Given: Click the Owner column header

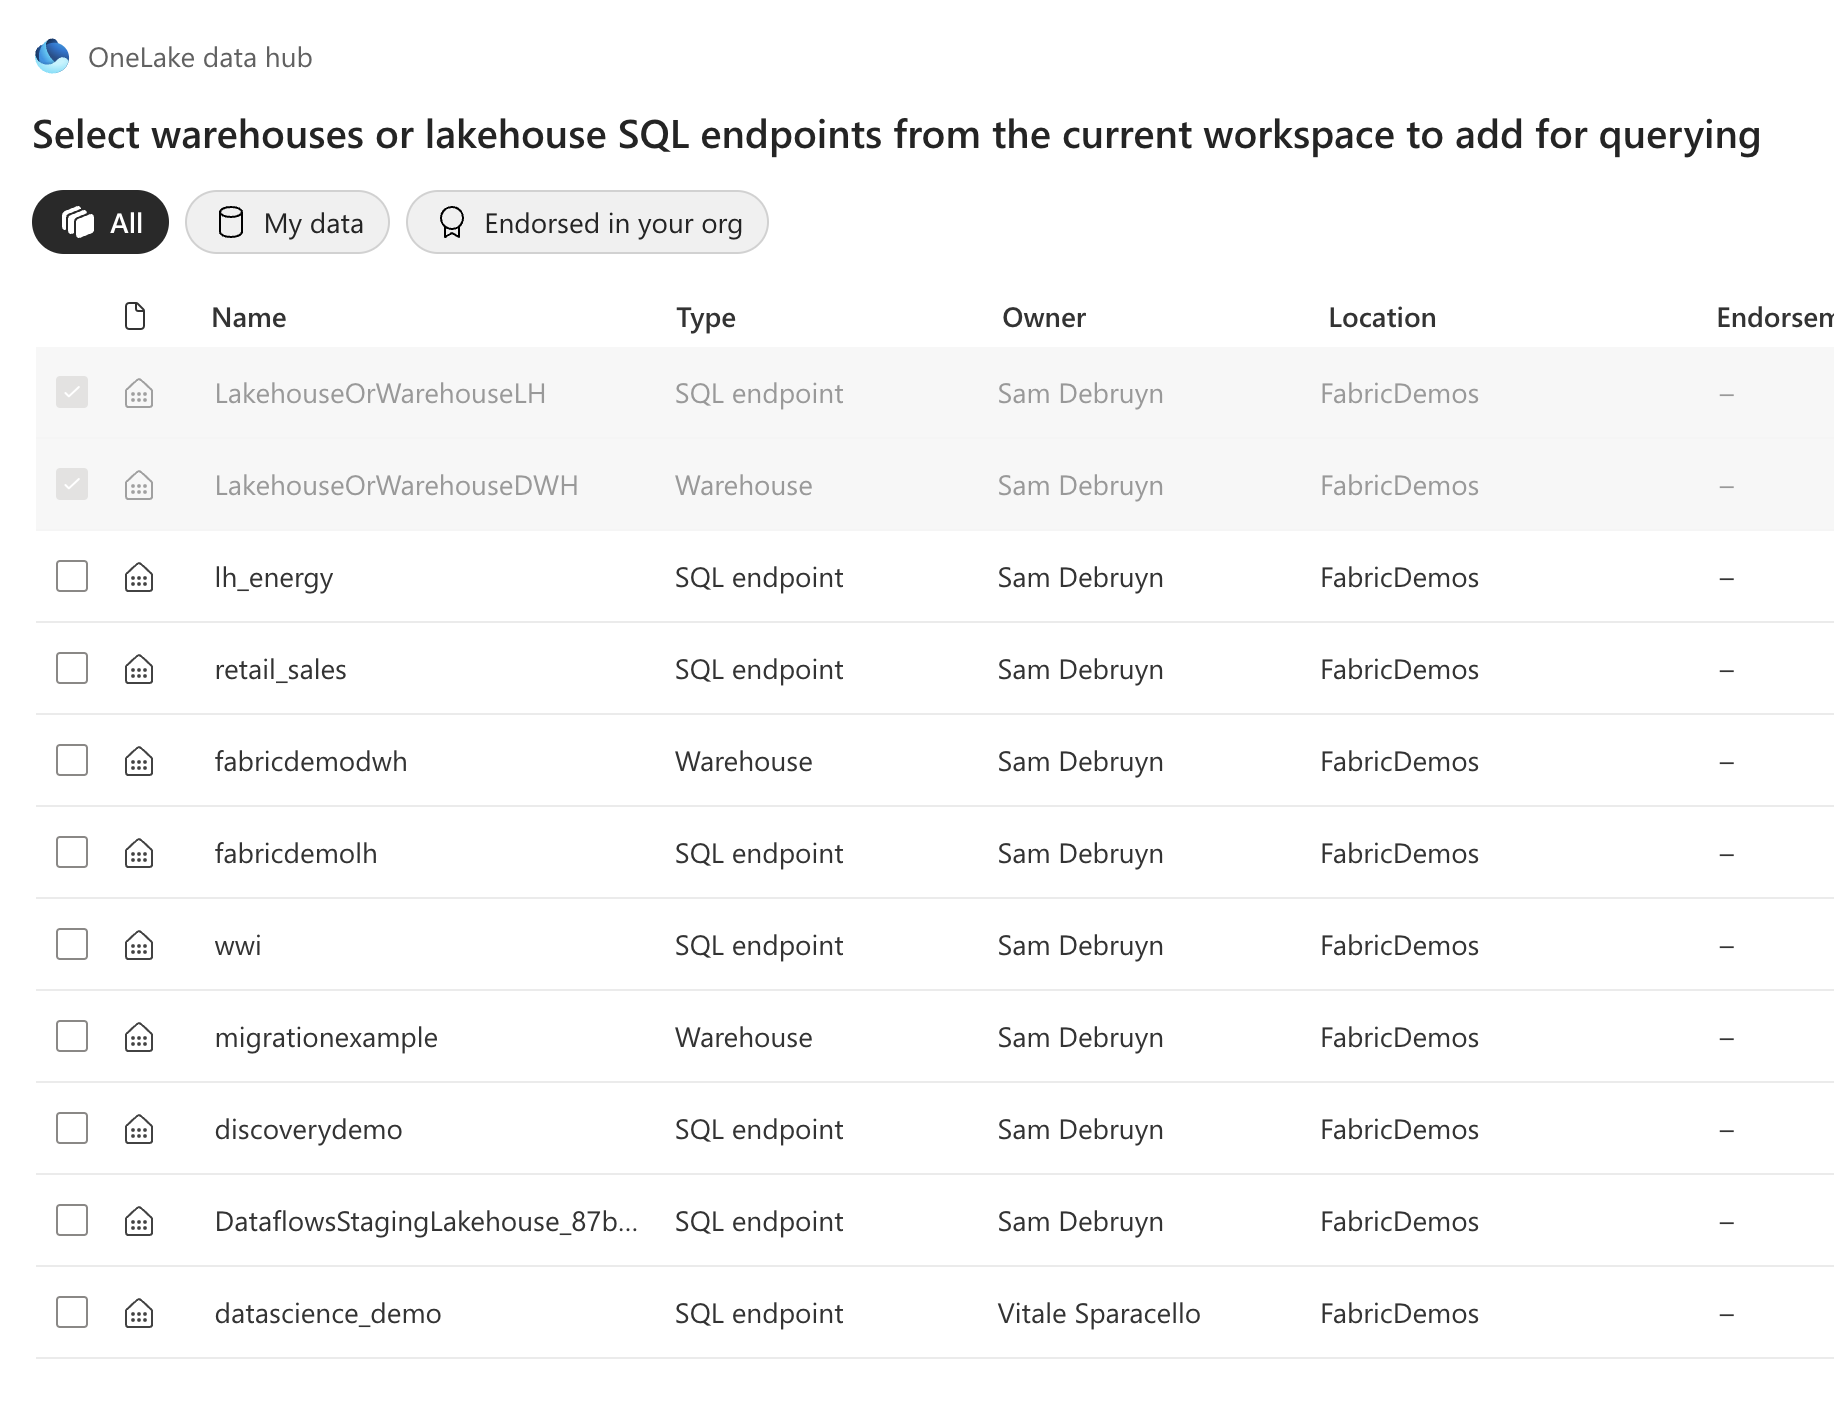Looking at the screenshot, I should (1044, 317).
